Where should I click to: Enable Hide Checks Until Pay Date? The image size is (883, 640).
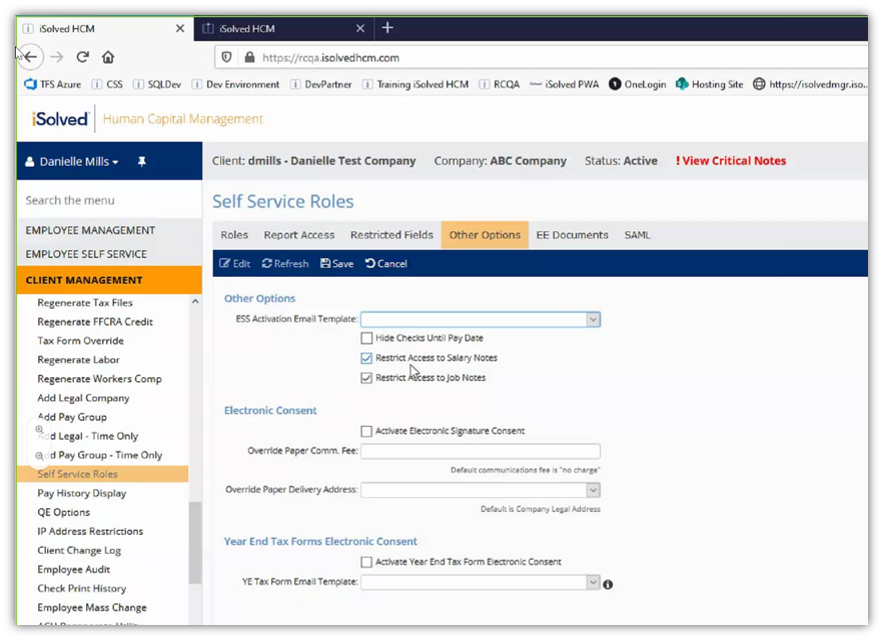pos(367,338)
